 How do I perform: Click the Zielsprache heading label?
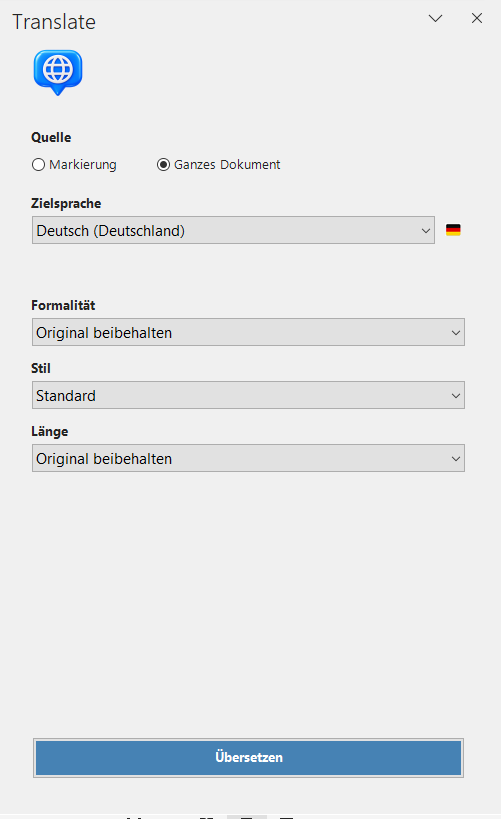click(66, 203)
